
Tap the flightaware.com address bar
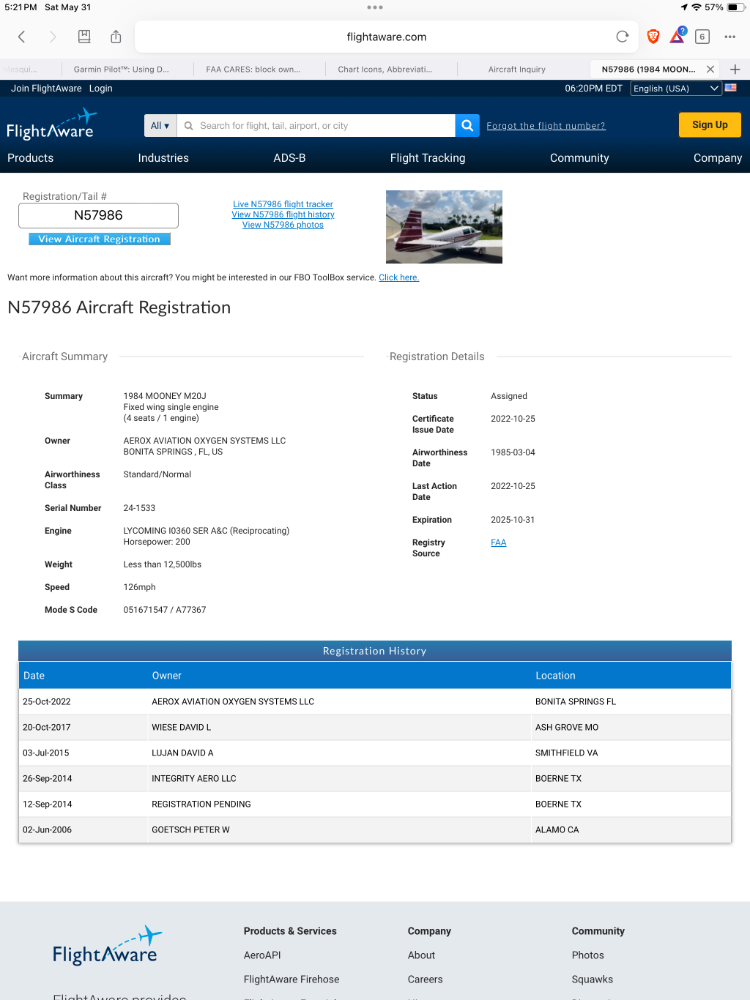(386, 37)
